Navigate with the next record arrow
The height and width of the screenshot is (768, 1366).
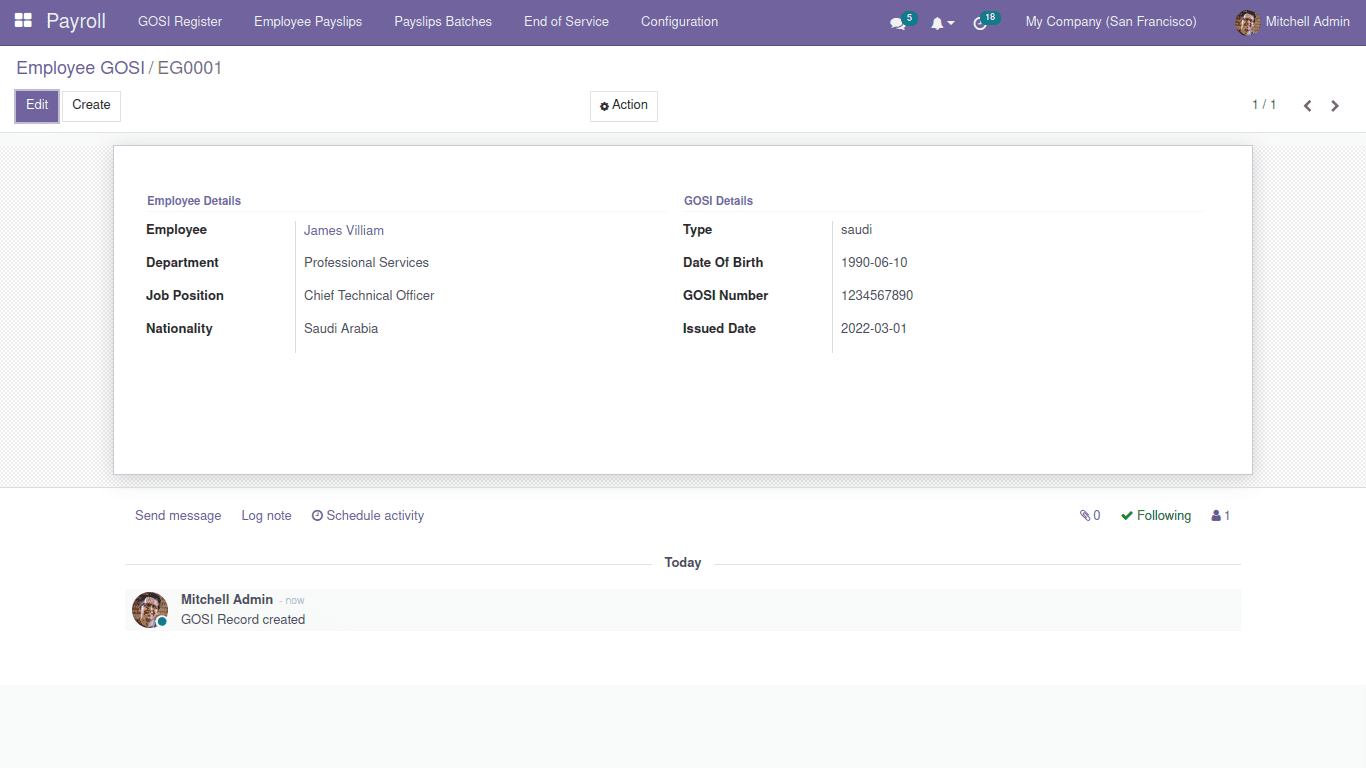point(1335,105)
